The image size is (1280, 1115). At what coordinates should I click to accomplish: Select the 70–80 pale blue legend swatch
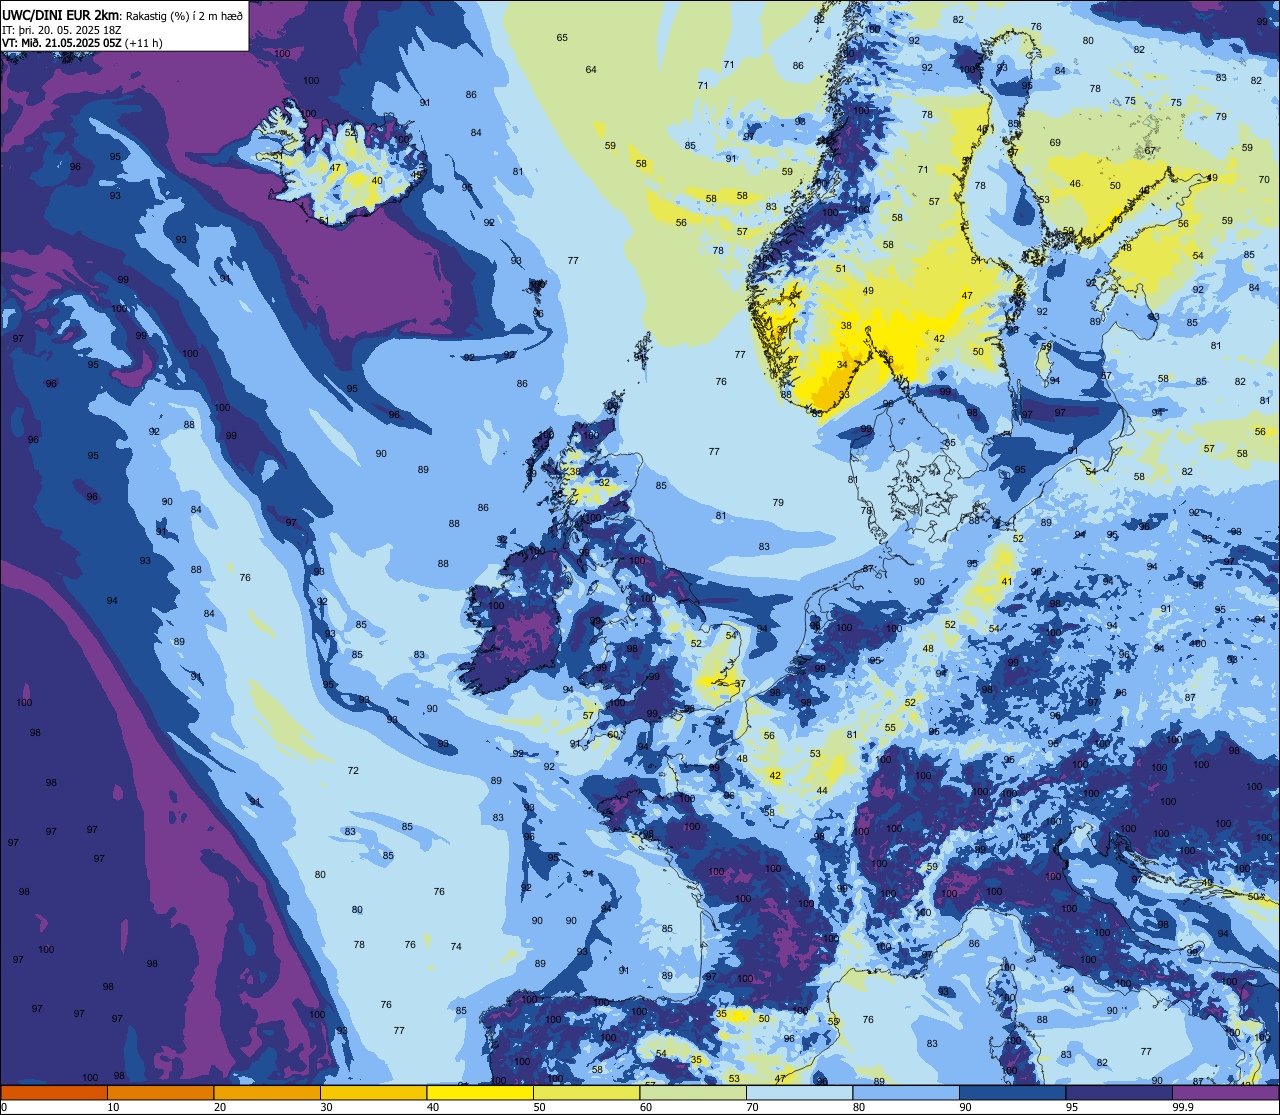pyautogui.click(x=799, y=1092)
